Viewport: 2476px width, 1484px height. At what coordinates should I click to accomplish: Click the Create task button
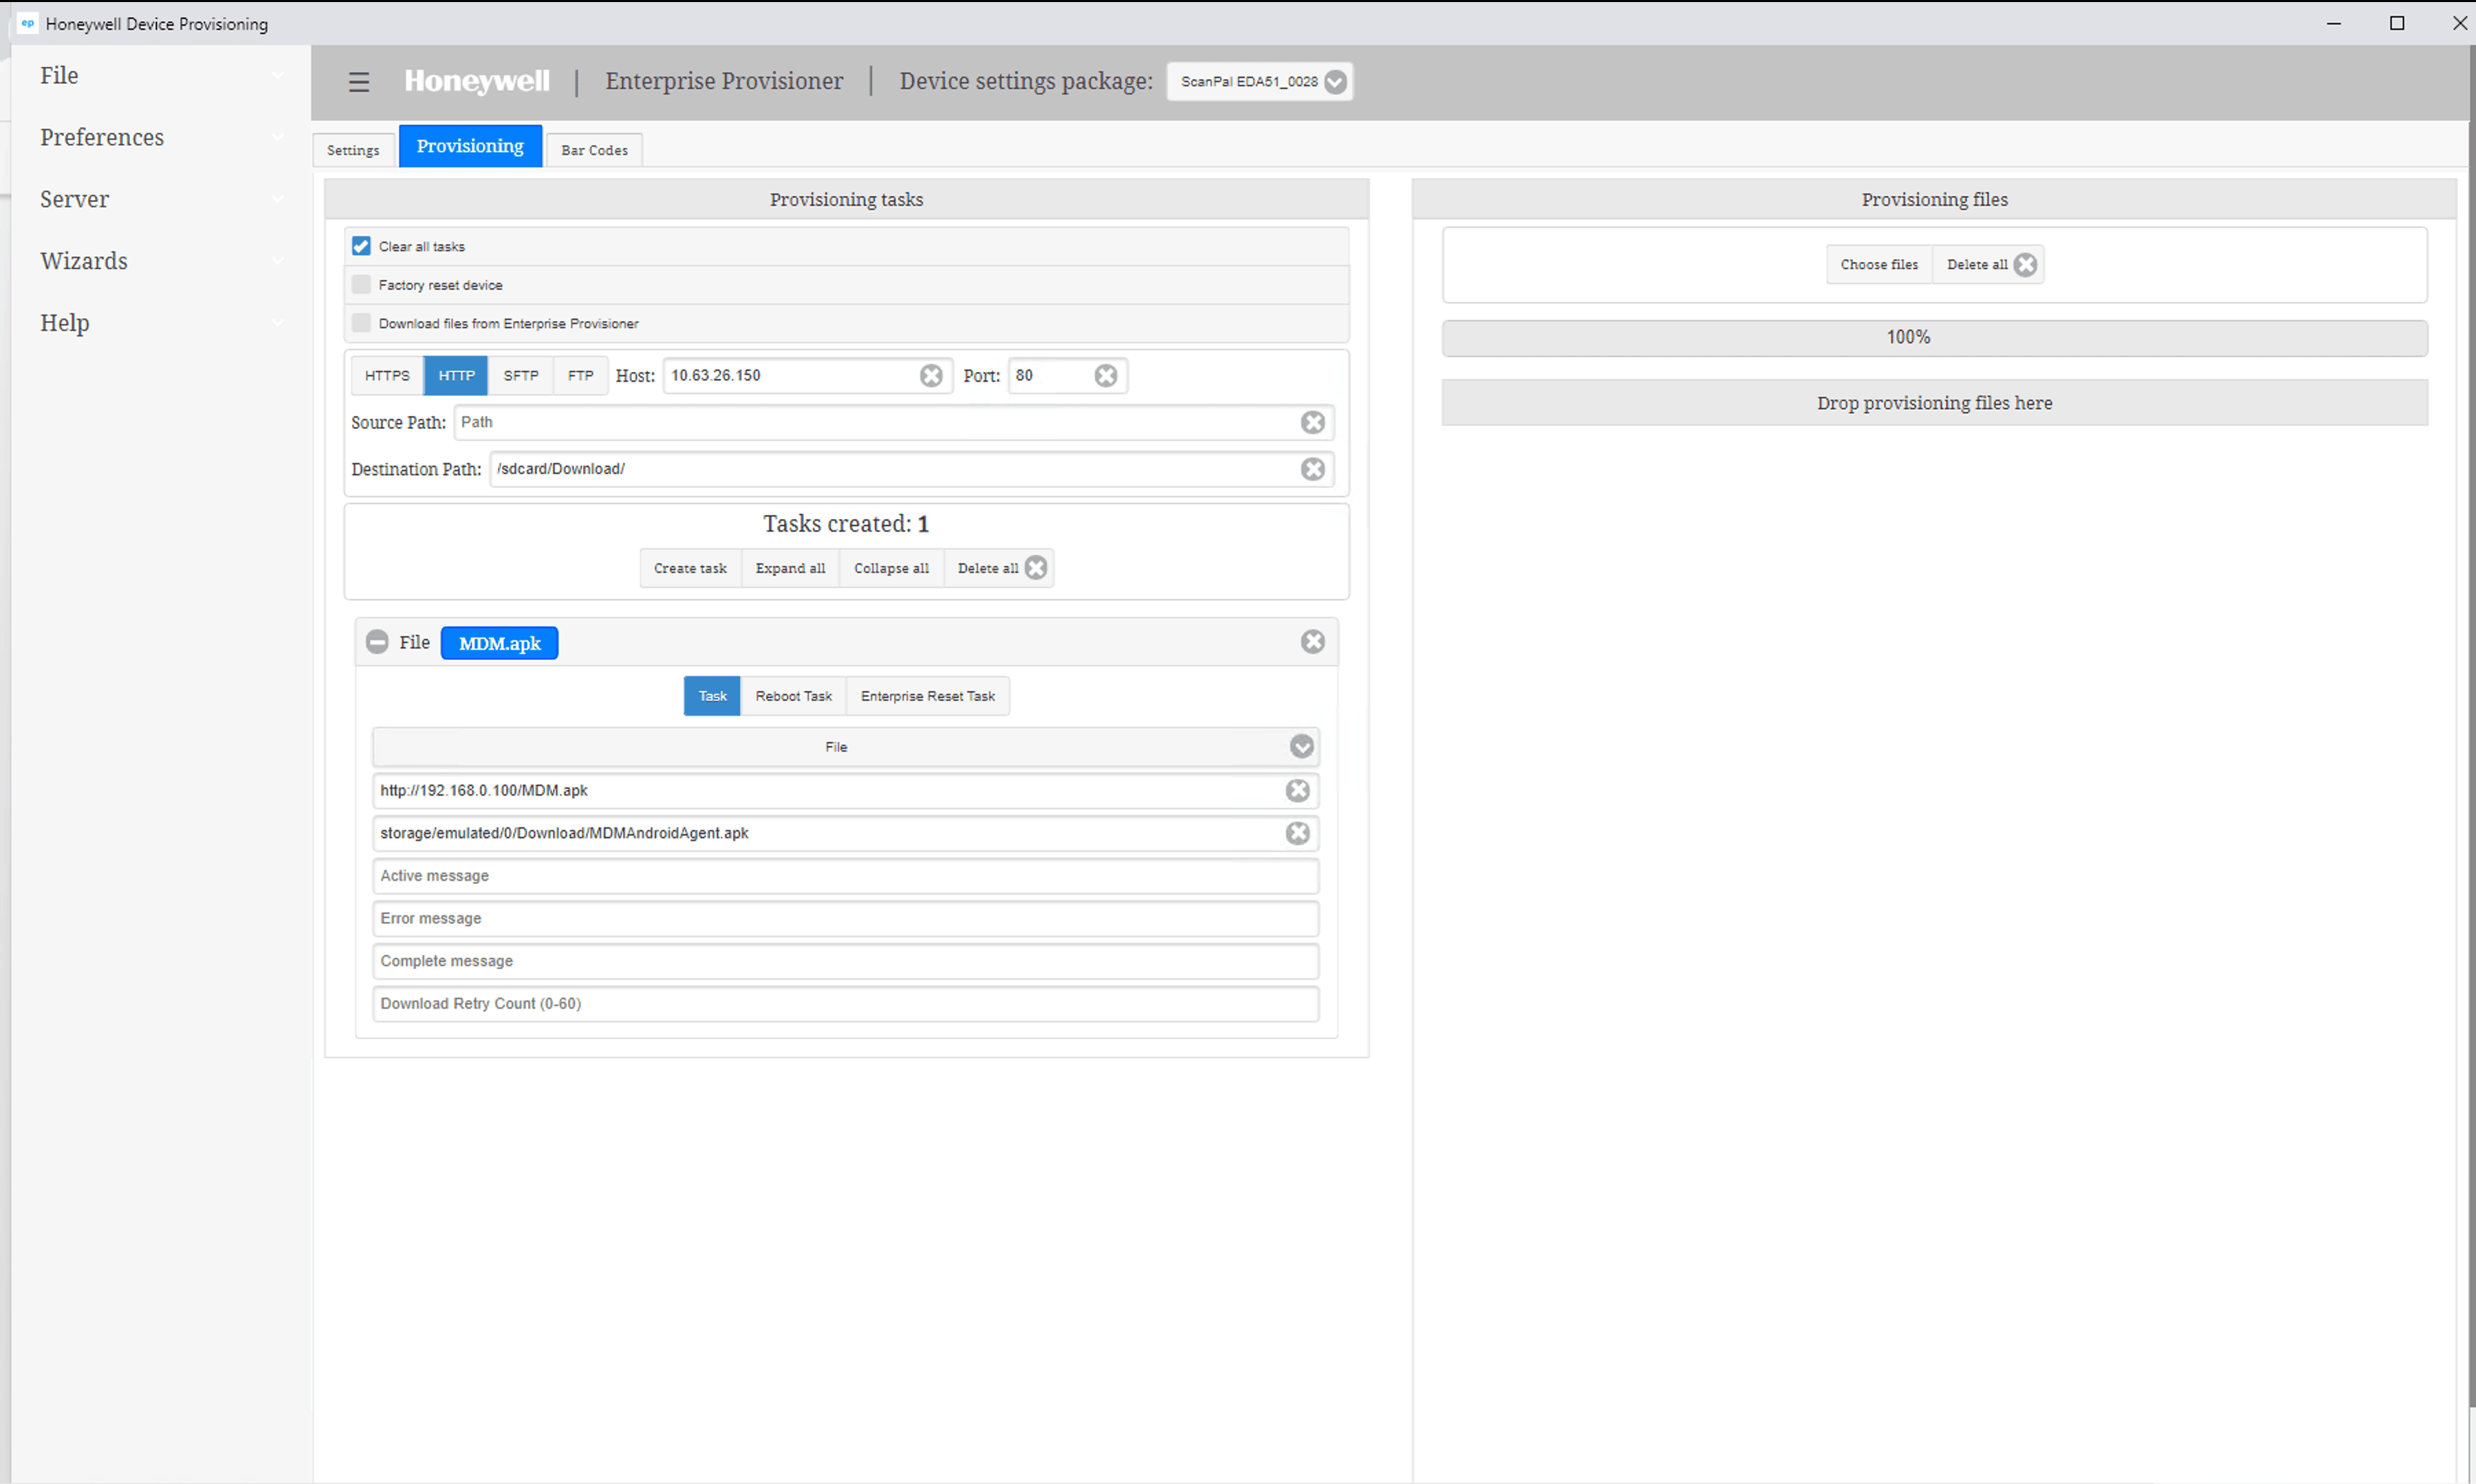690,568
